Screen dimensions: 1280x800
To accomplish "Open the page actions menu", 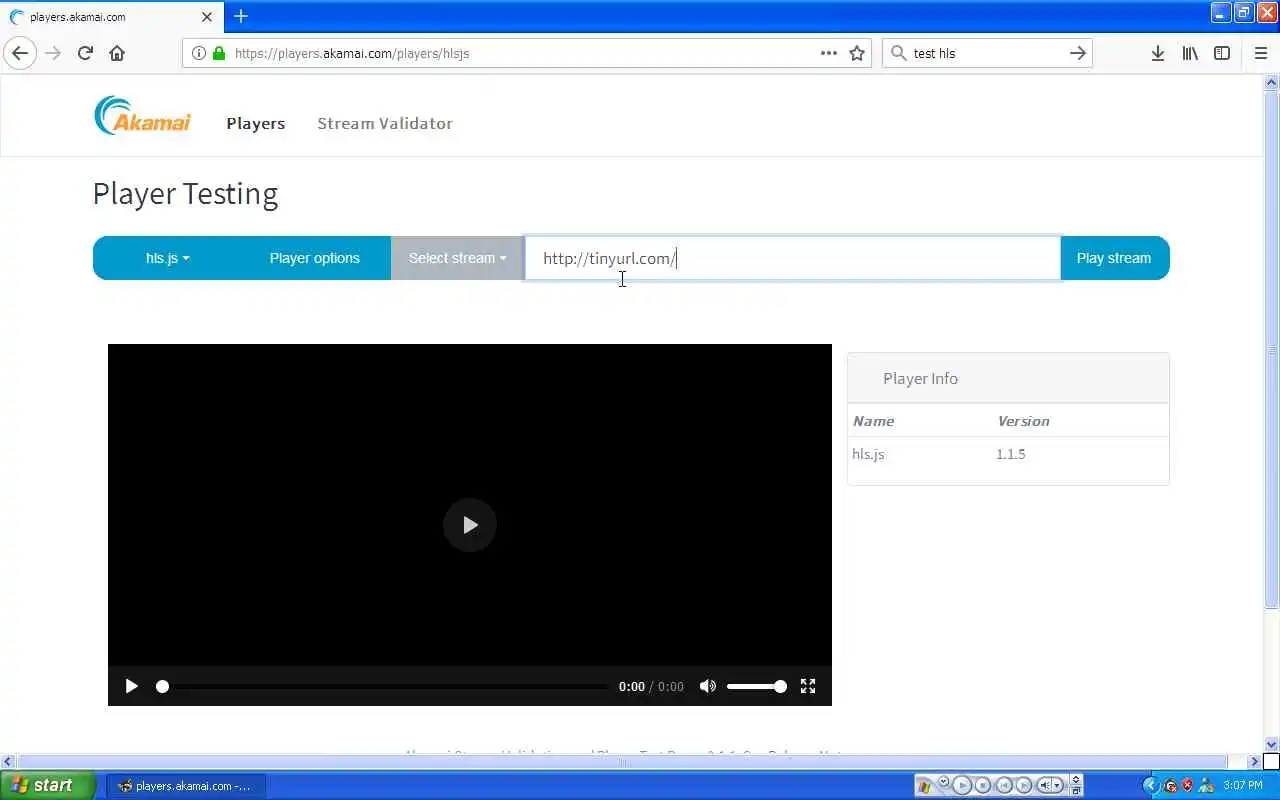I will coord(829,53).
